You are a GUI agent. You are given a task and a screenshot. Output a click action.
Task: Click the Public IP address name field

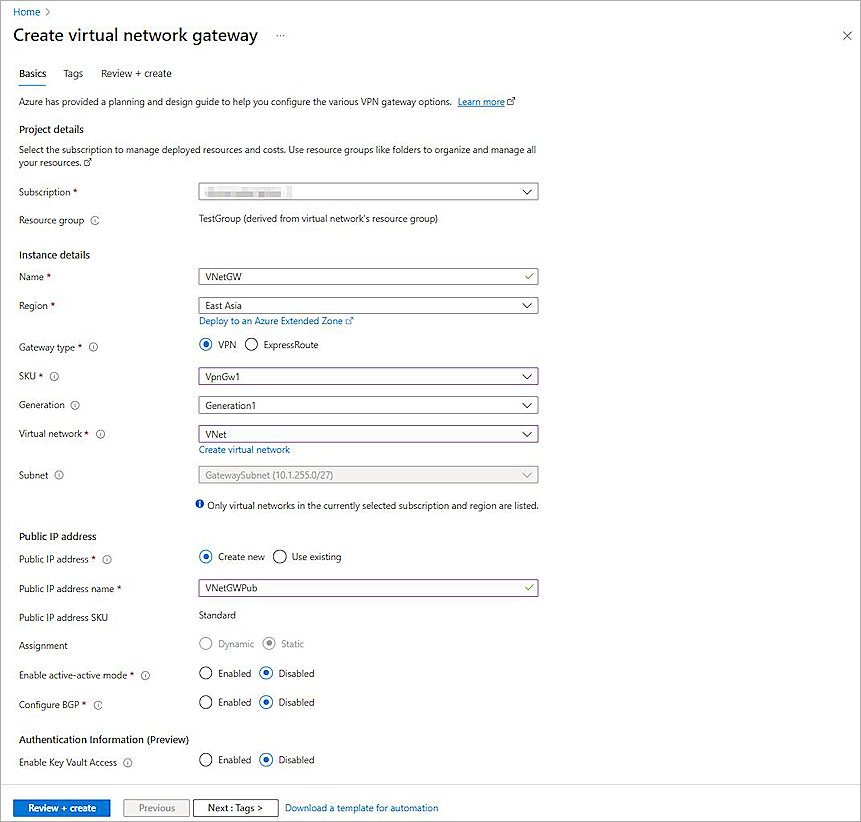tap(360, 589)
